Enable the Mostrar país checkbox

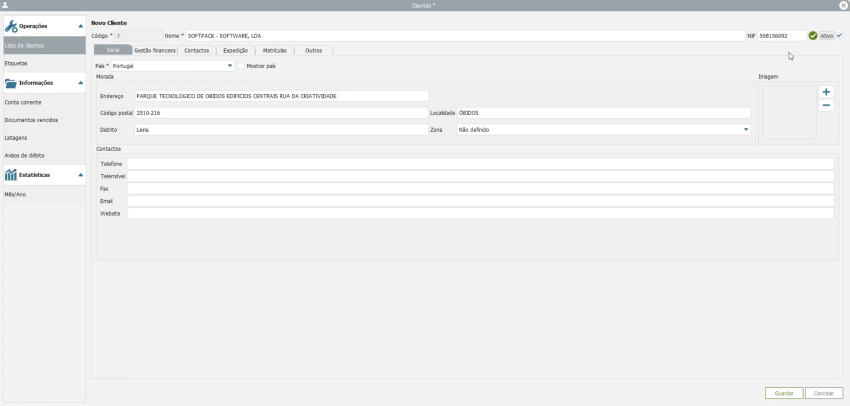click(x=241, y=66)
